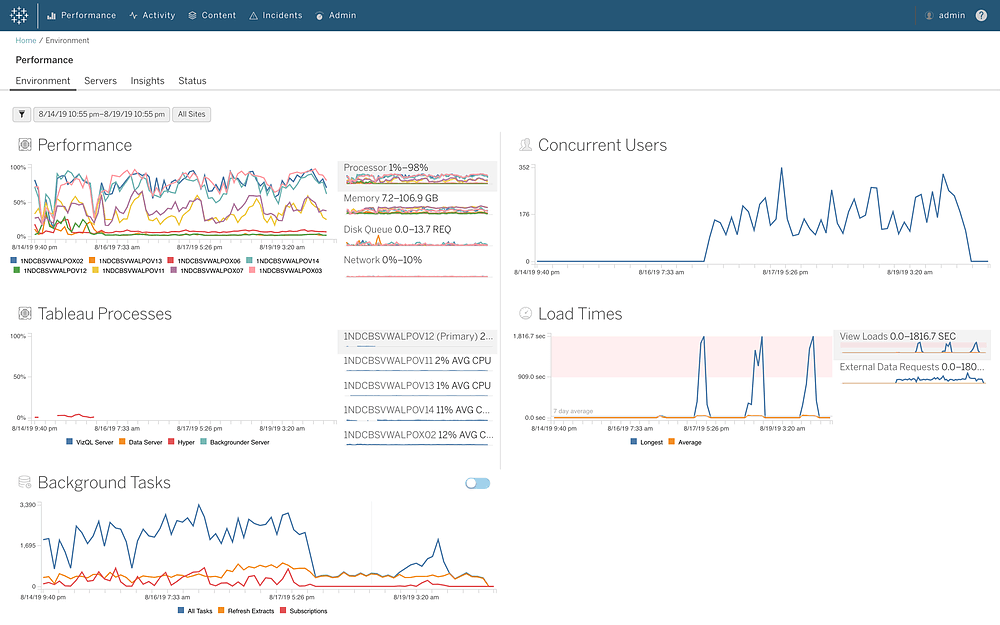The image size is (1000, 625).
Task: Select the 1NDCBSVWALPOV13 1% AVG CPU row
Action: click(x=417, y=390)
